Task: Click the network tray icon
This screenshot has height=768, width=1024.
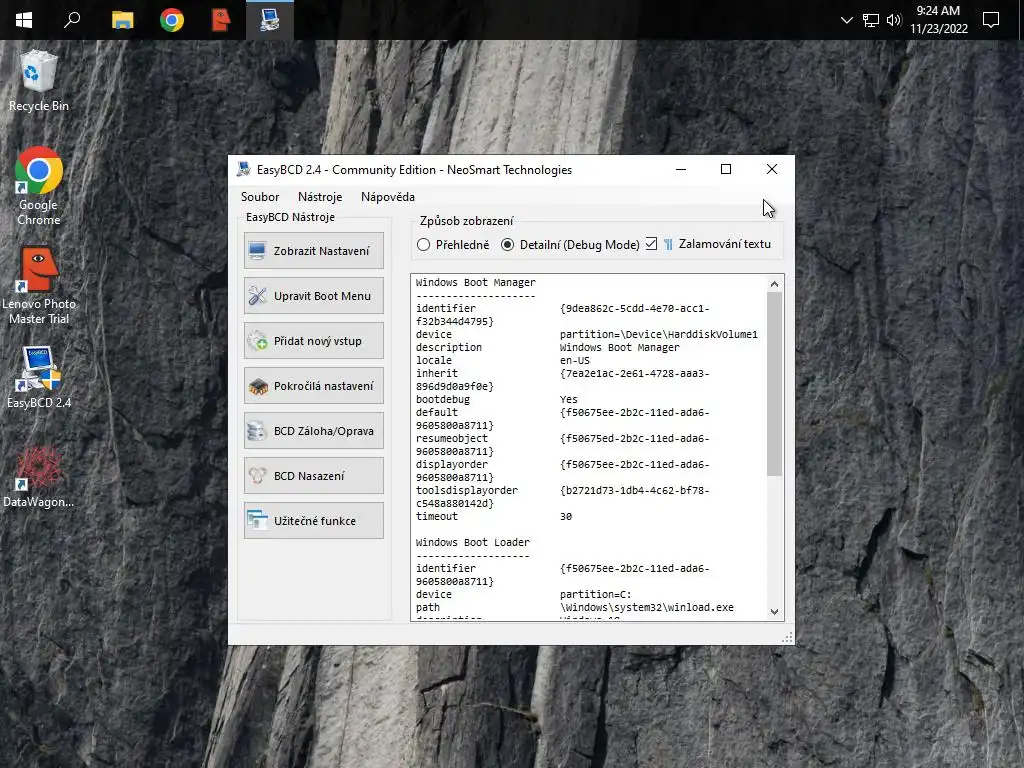Action: click(x=871, y=20)
